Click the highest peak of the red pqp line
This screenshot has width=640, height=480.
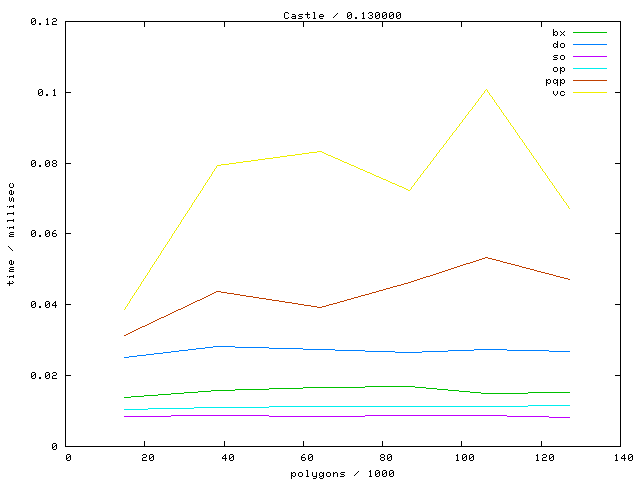click(486, 257)
